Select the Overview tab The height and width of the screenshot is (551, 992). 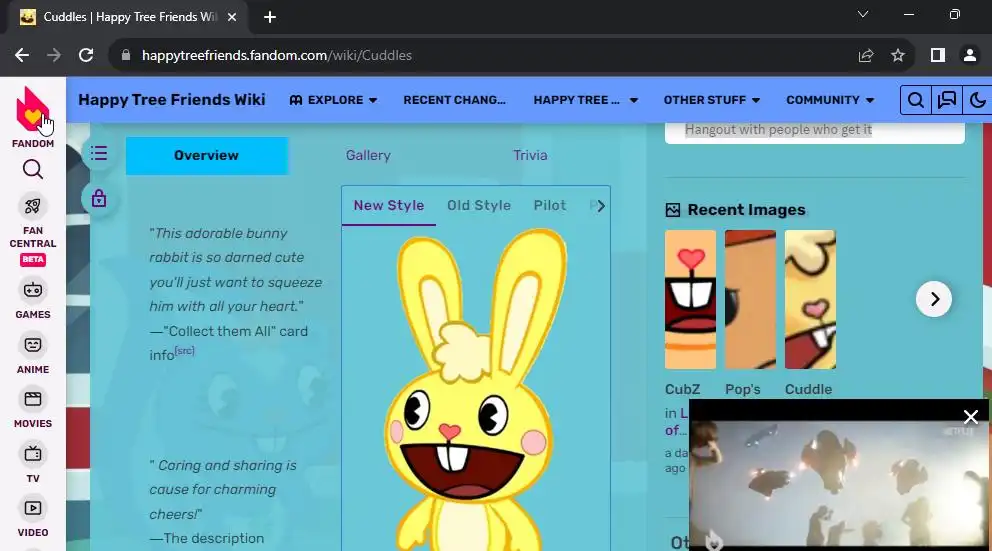pyautogui.click(x=206, y=156)
